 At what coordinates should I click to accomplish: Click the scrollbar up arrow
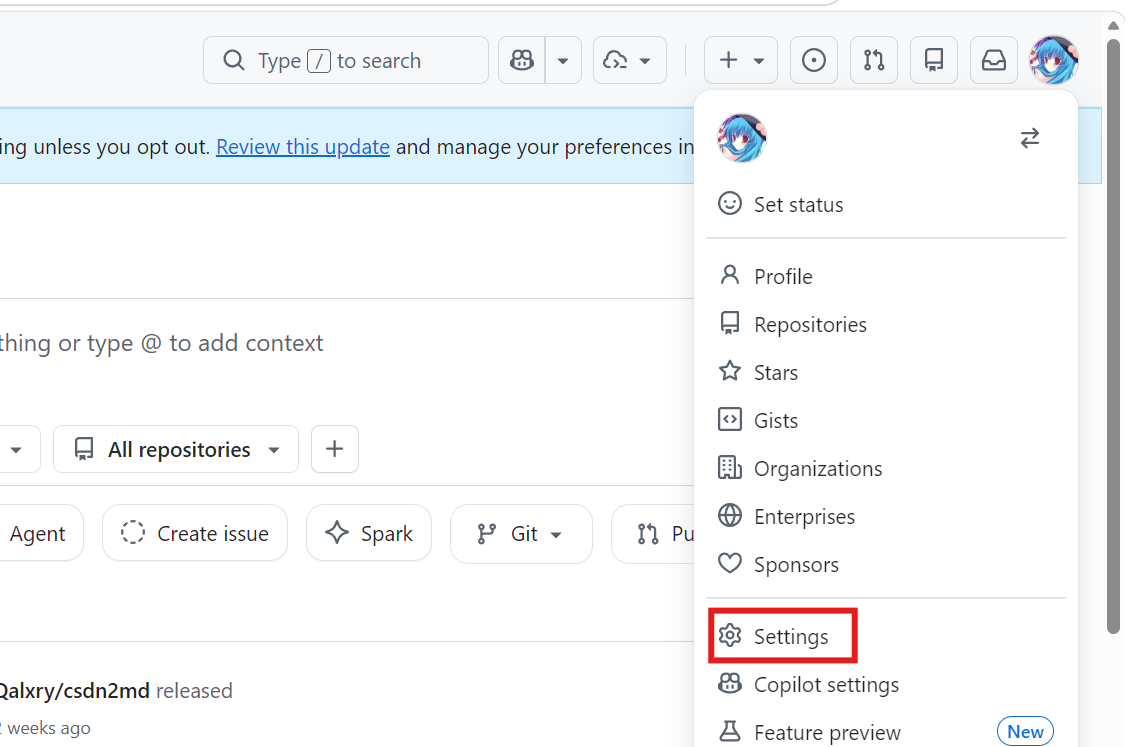pos(1113,25)
